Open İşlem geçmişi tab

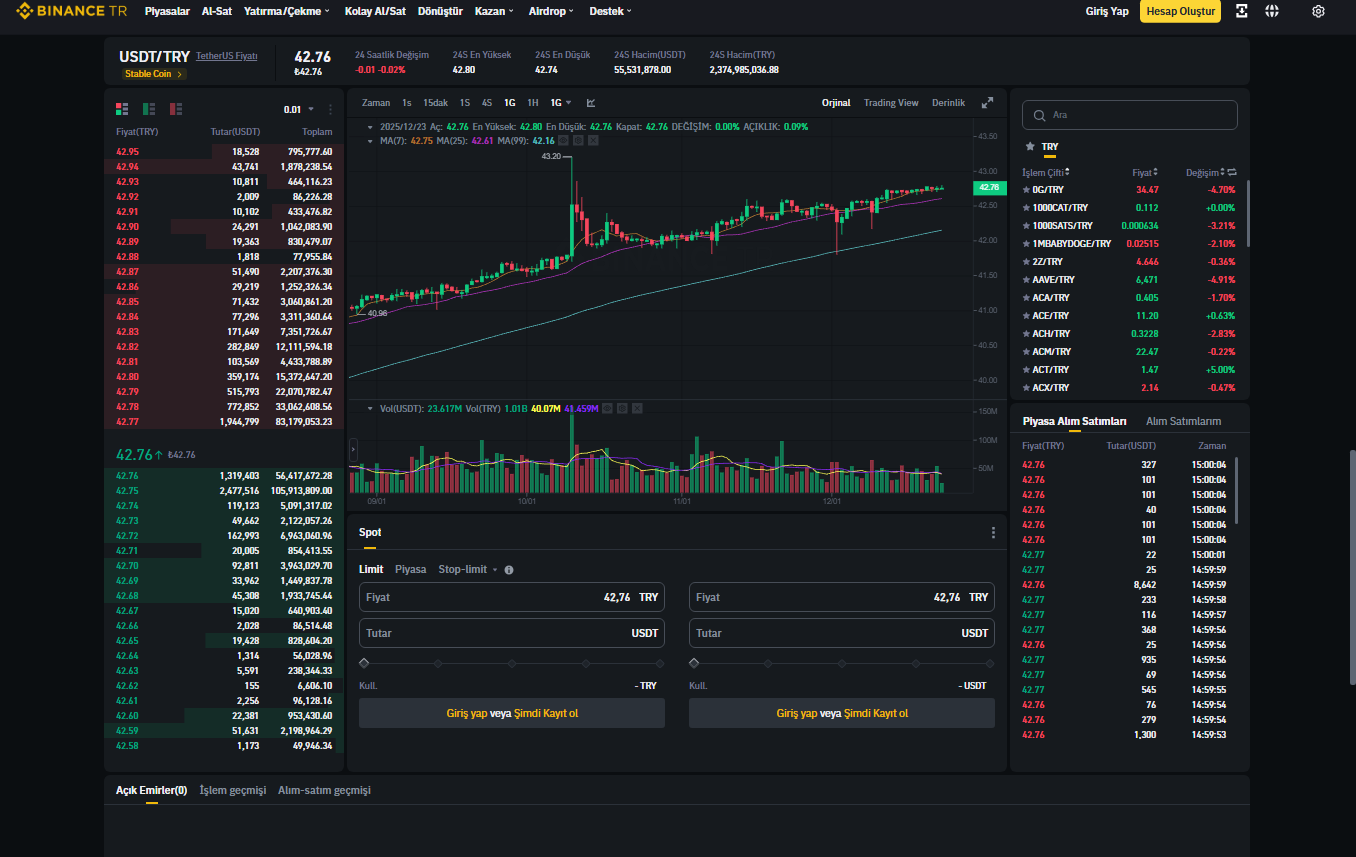[x=233, y=791]
